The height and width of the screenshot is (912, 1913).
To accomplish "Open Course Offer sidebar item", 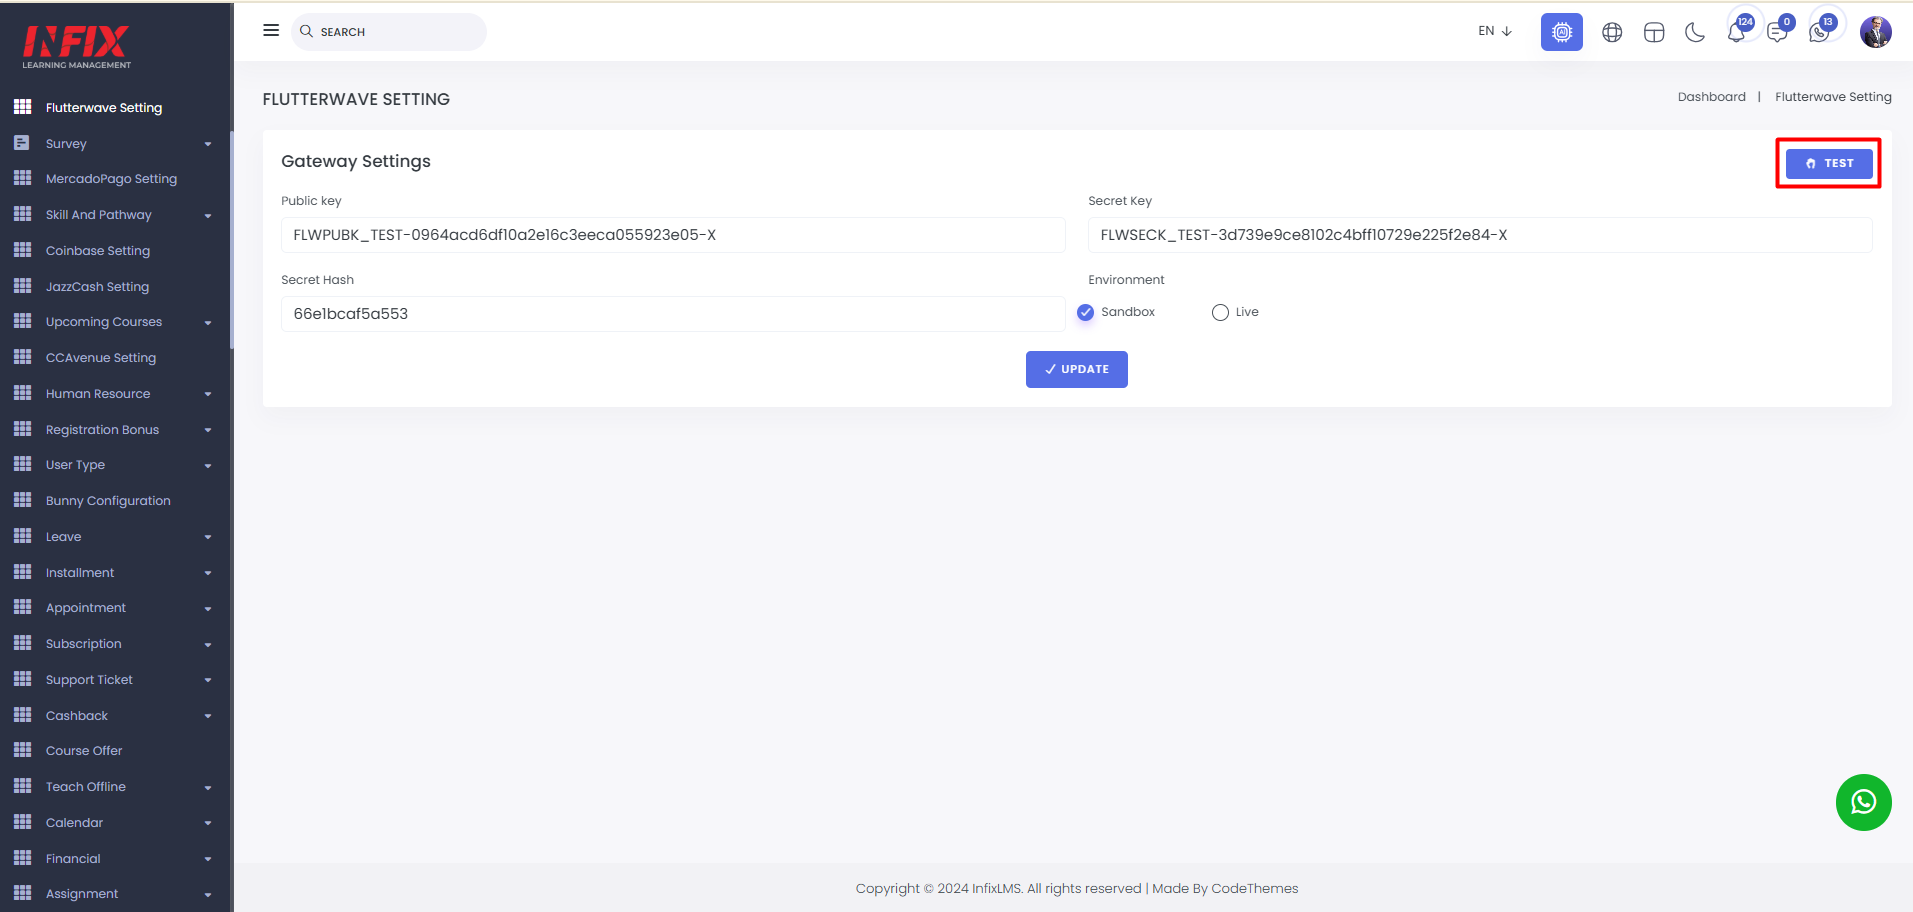I will coord(84,750).
